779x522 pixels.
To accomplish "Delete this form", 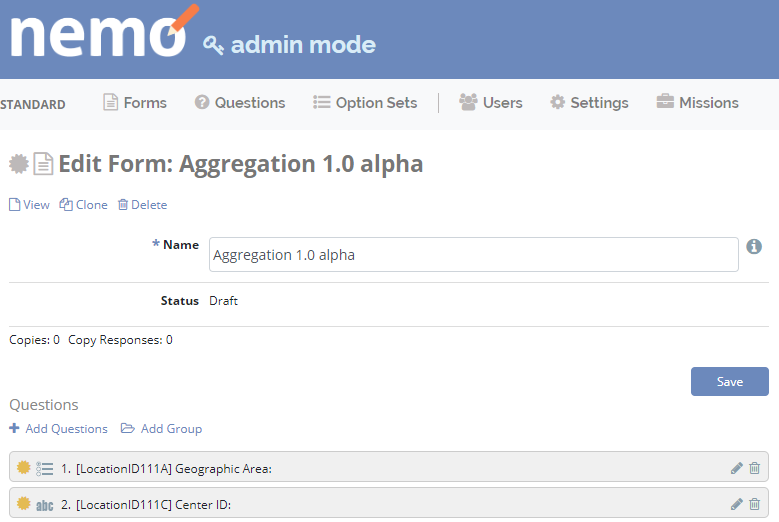I will pos(143,205).
